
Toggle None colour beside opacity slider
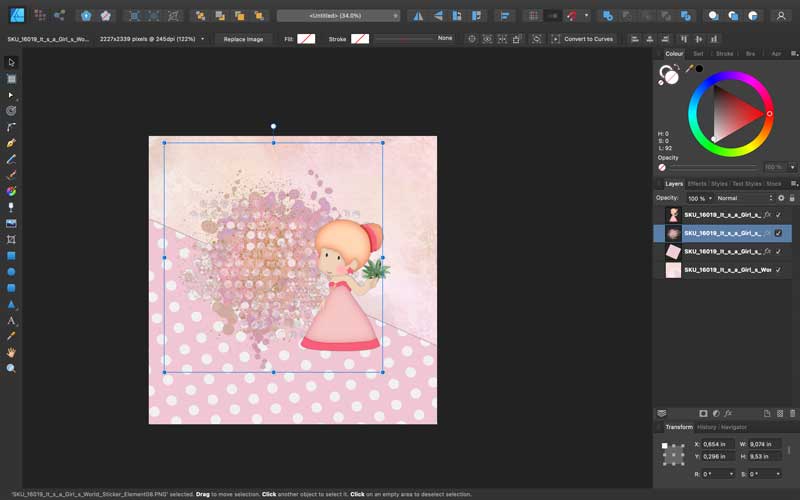662,167
